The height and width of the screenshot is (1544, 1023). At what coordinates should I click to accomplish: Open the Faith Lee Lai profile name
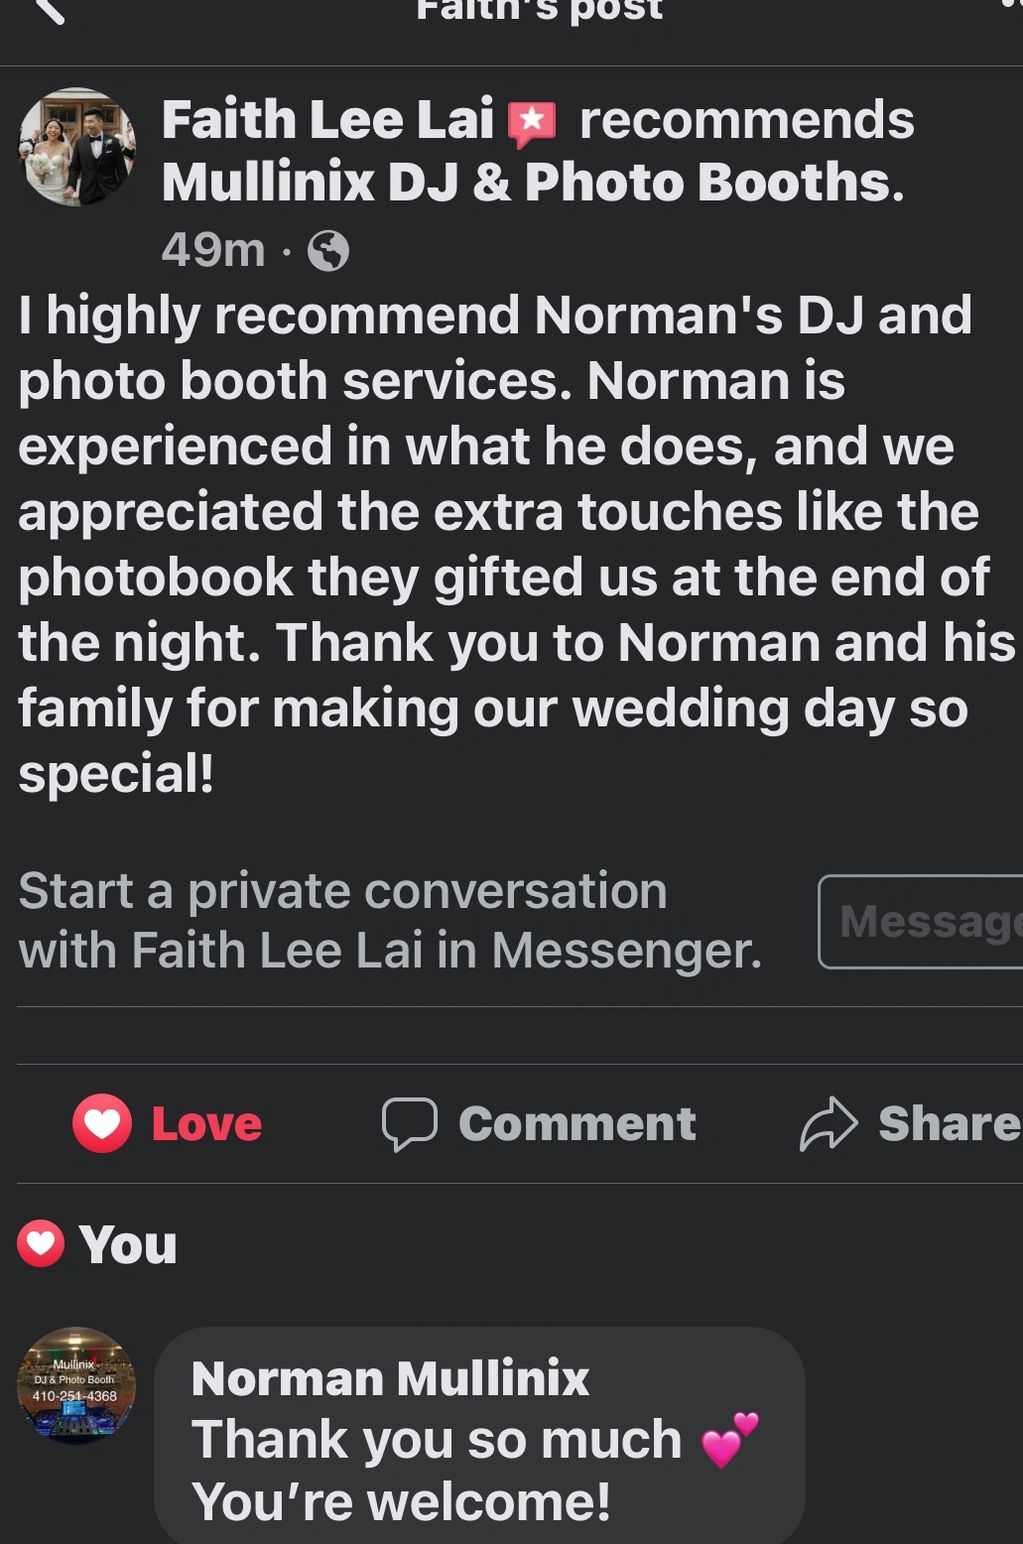pyautogui.click(x=328, y=120)
